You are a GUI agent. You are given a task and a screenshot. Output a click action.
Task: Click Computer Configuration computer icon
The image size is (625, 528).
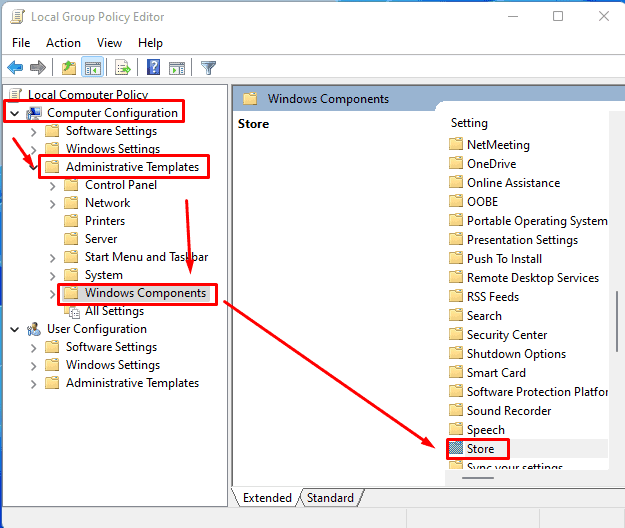pos(34,113)
